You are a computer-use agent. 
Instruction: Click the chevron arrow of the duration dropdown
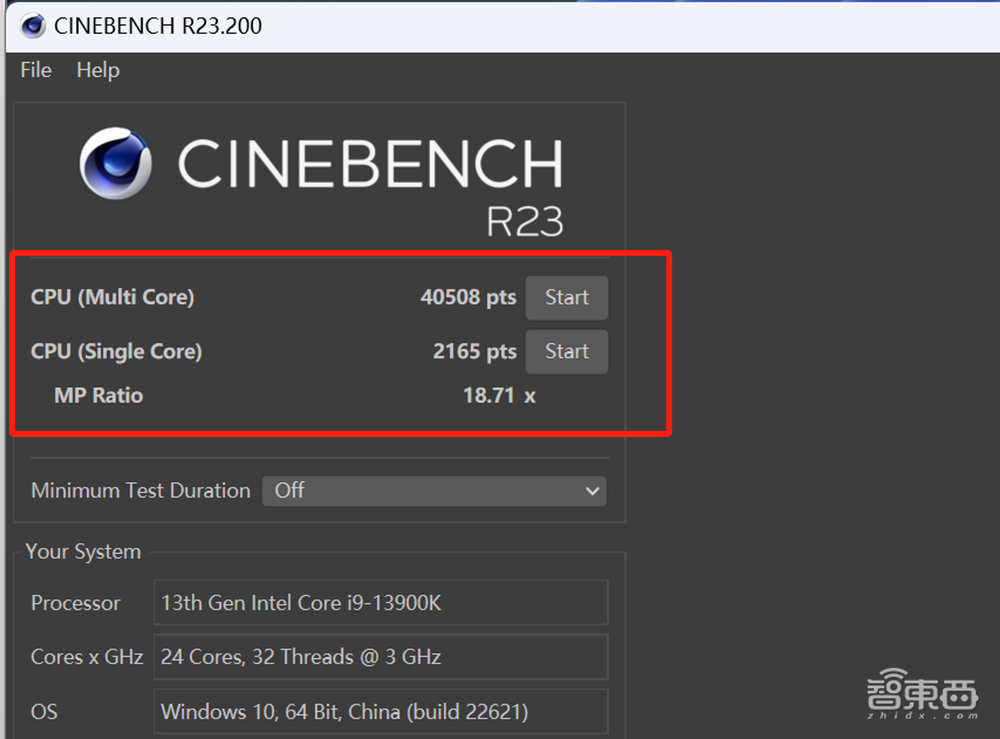592,491
